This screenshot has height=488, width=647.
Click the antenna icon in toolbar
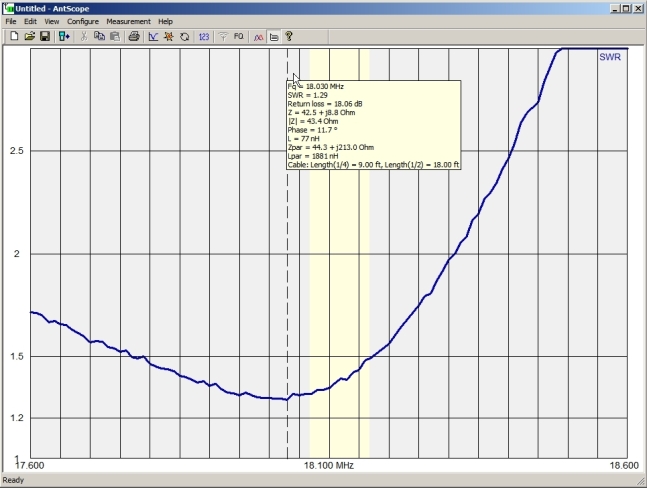pos(223,37)
